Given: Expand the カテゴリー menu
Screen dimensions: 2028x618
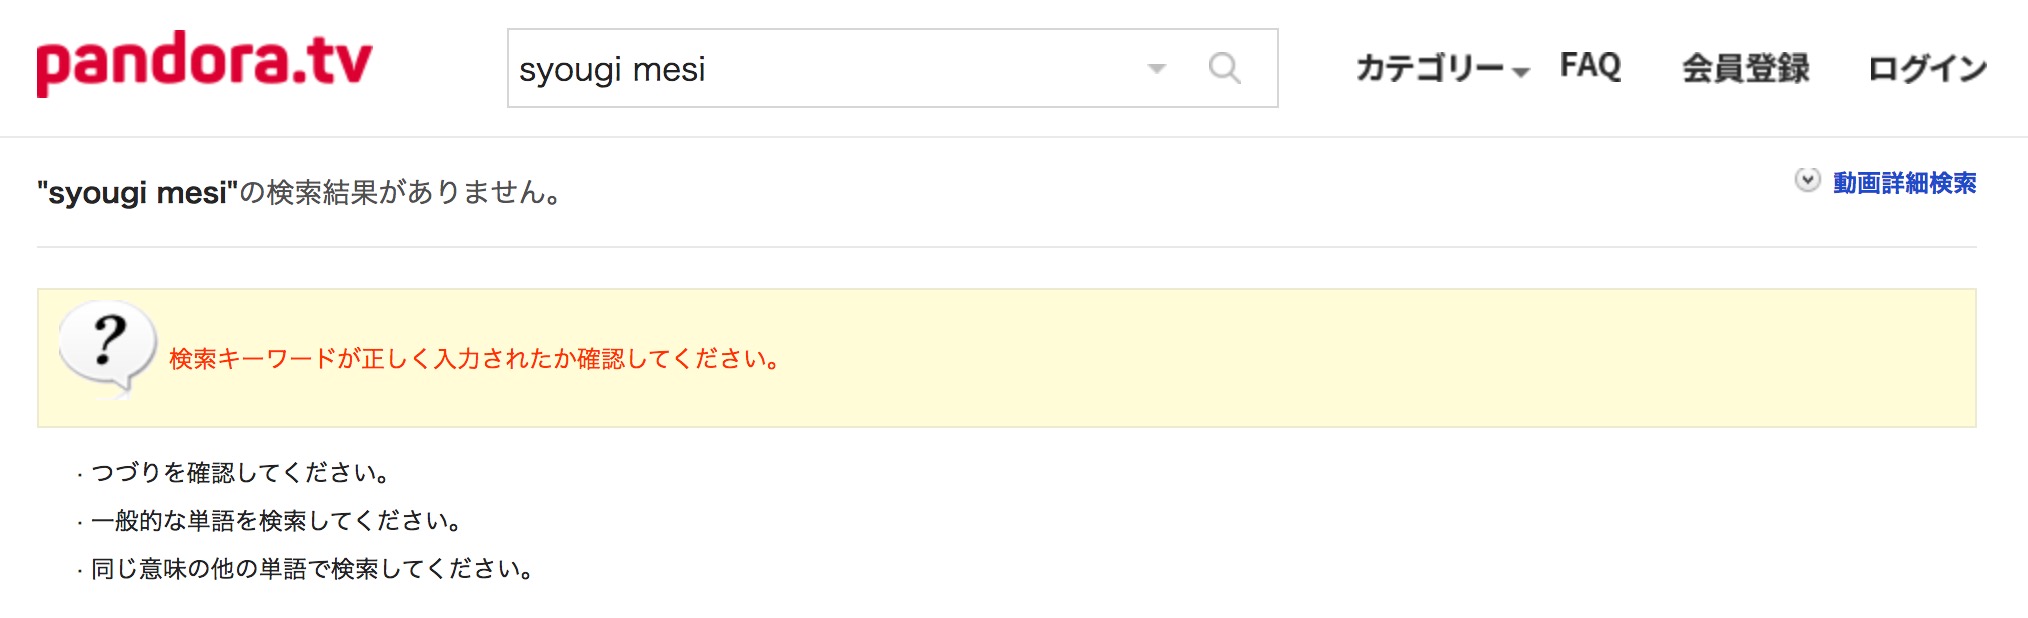Looking at the screenshot, I should 1430,68.
